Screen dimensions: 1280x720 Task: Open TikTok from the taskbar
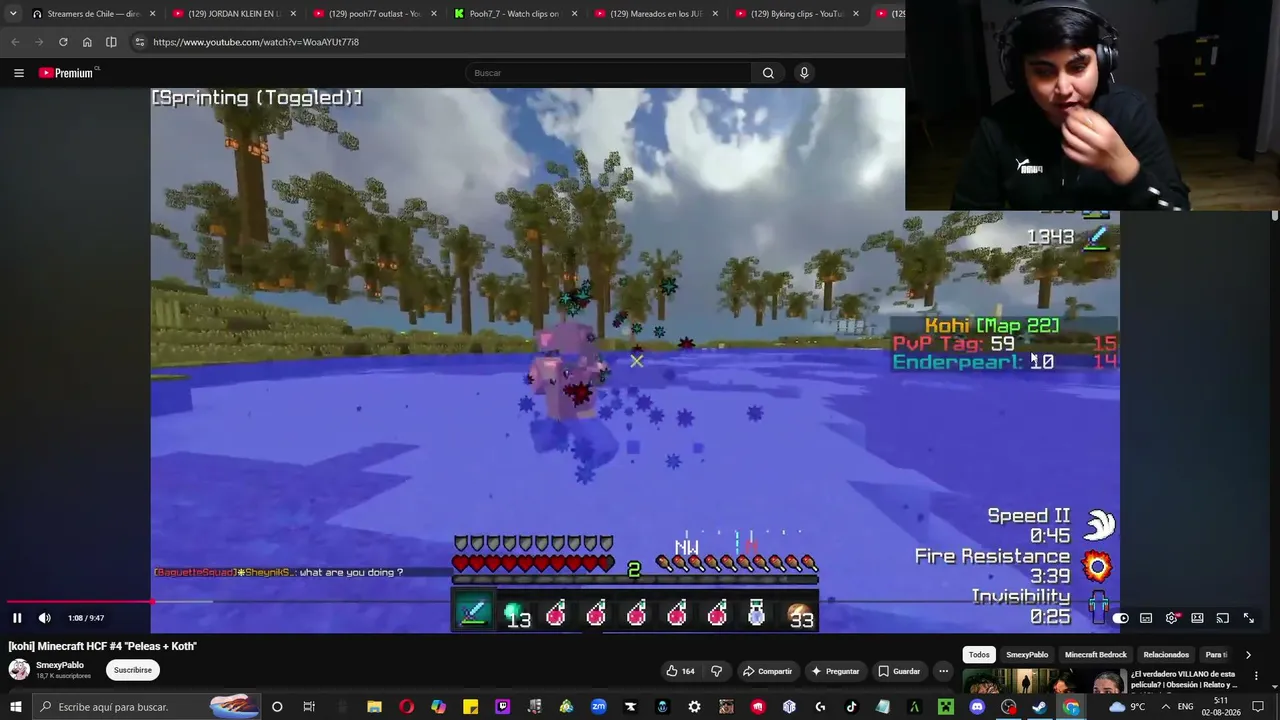852,707
